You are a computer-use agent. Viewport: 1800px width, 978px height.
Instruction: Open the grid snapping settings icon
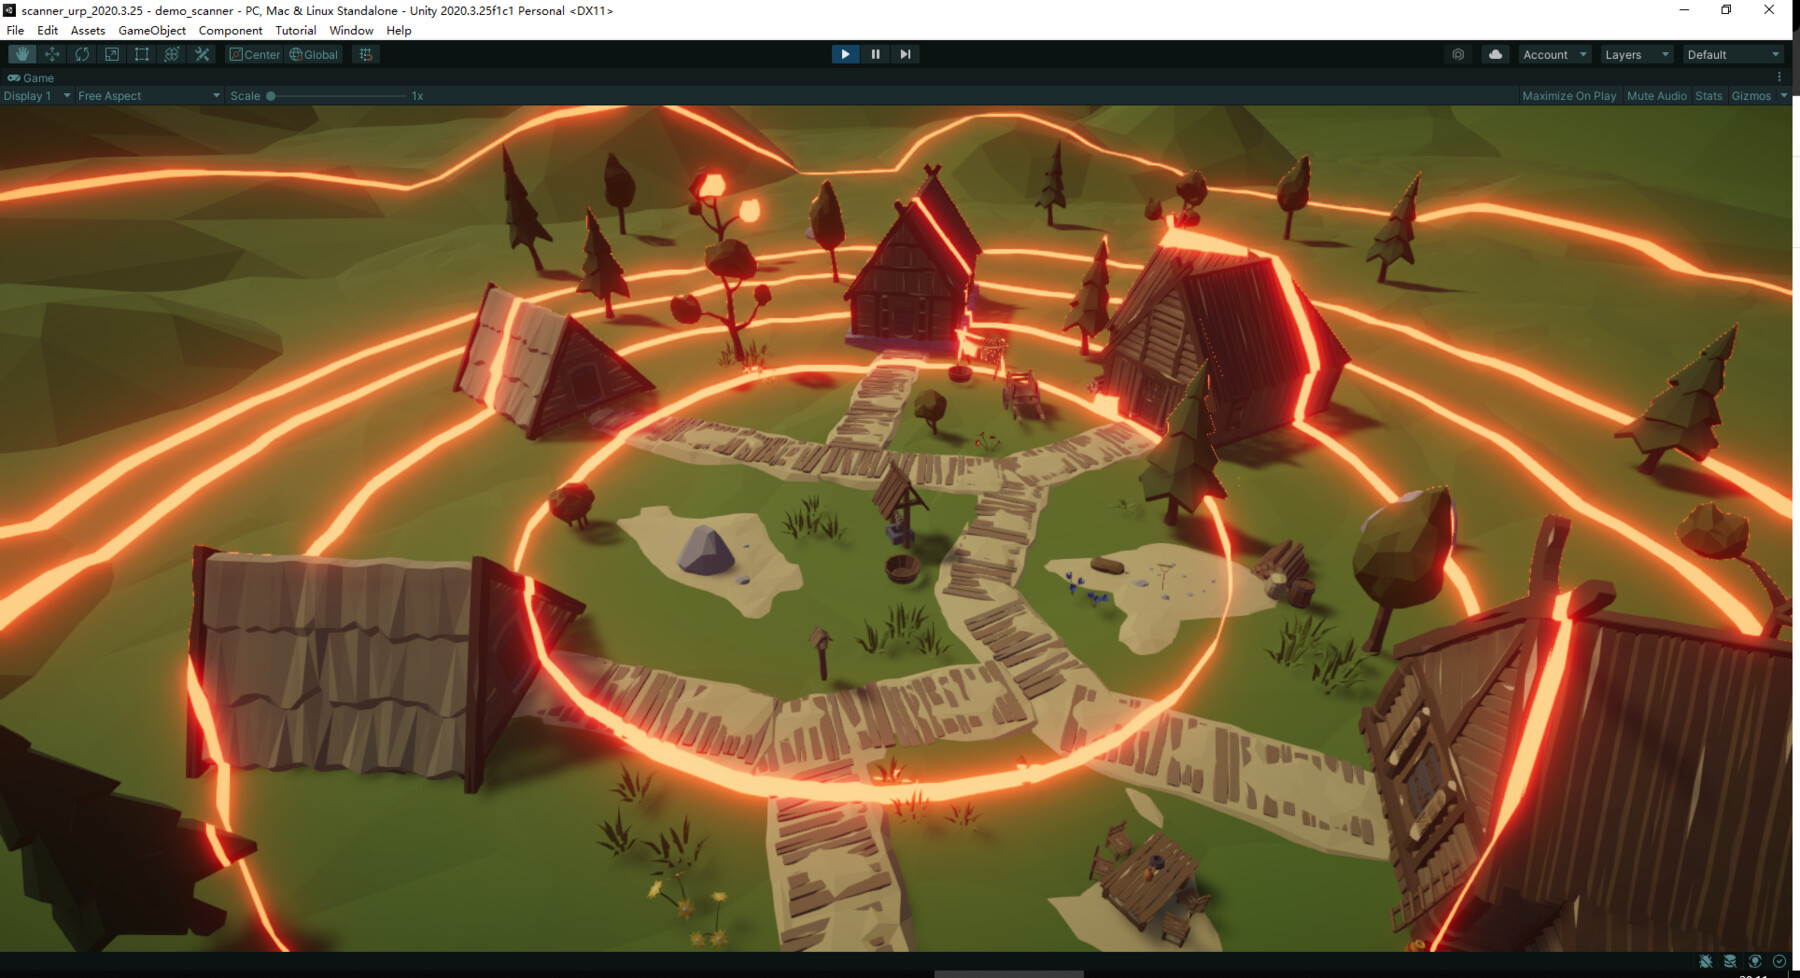[x=364, y=54]
